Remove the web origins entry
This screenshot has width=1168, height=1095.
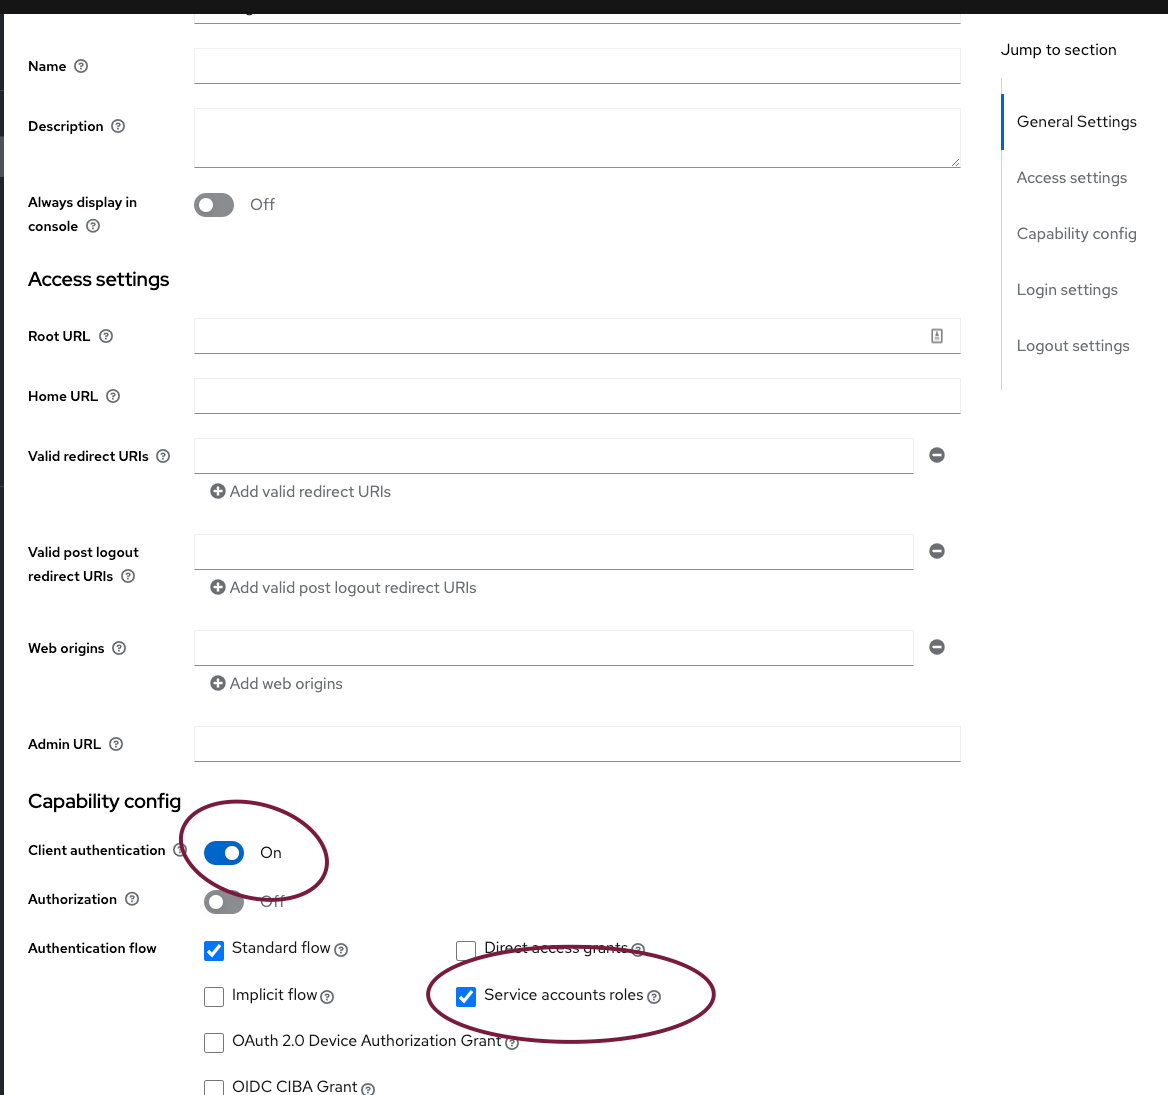click(x=936, y=647)
